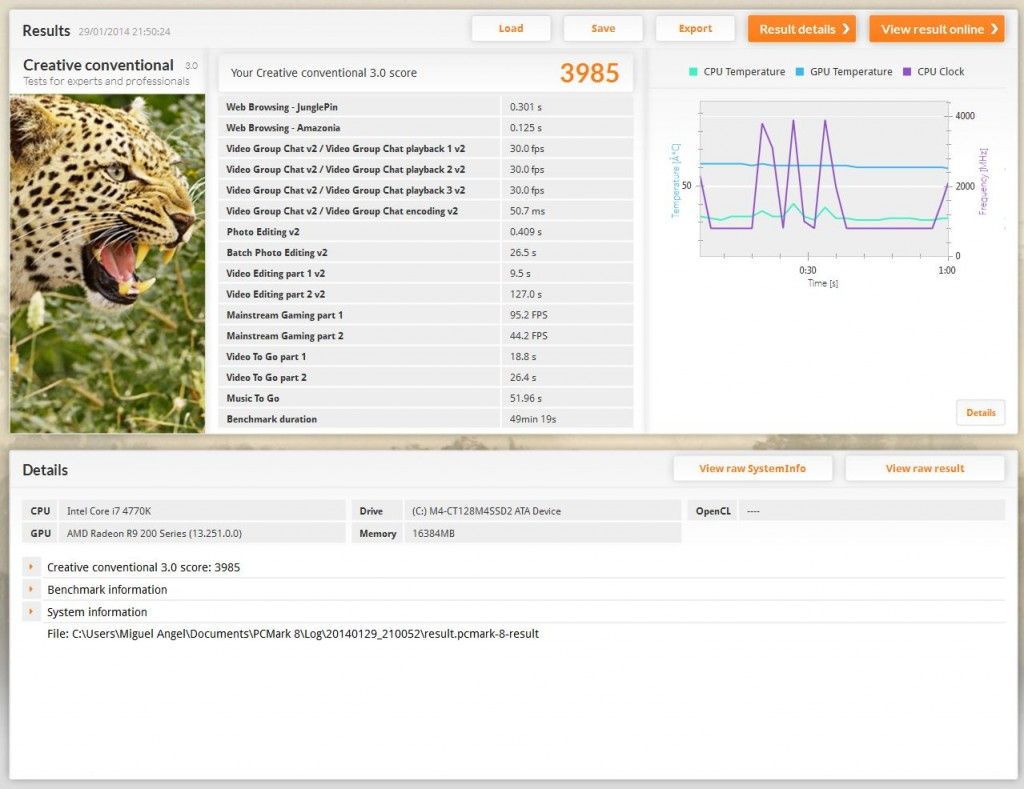Viewport: 1024px width, 789px height.
Task: Click the 49min 19s duration value
Action: pyautogui.click(x=533, y=419)
